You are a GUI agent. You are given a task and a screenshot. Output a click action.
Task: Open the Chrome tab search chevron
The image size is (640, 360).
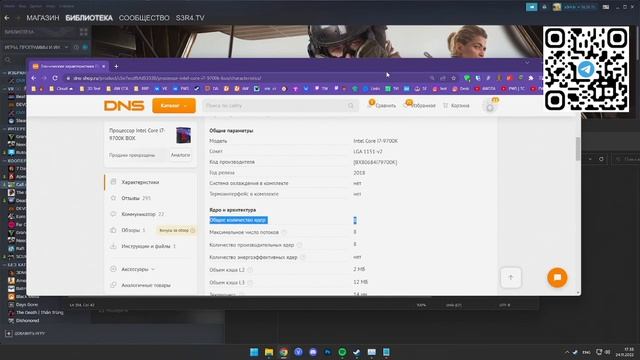coord(527,63)
